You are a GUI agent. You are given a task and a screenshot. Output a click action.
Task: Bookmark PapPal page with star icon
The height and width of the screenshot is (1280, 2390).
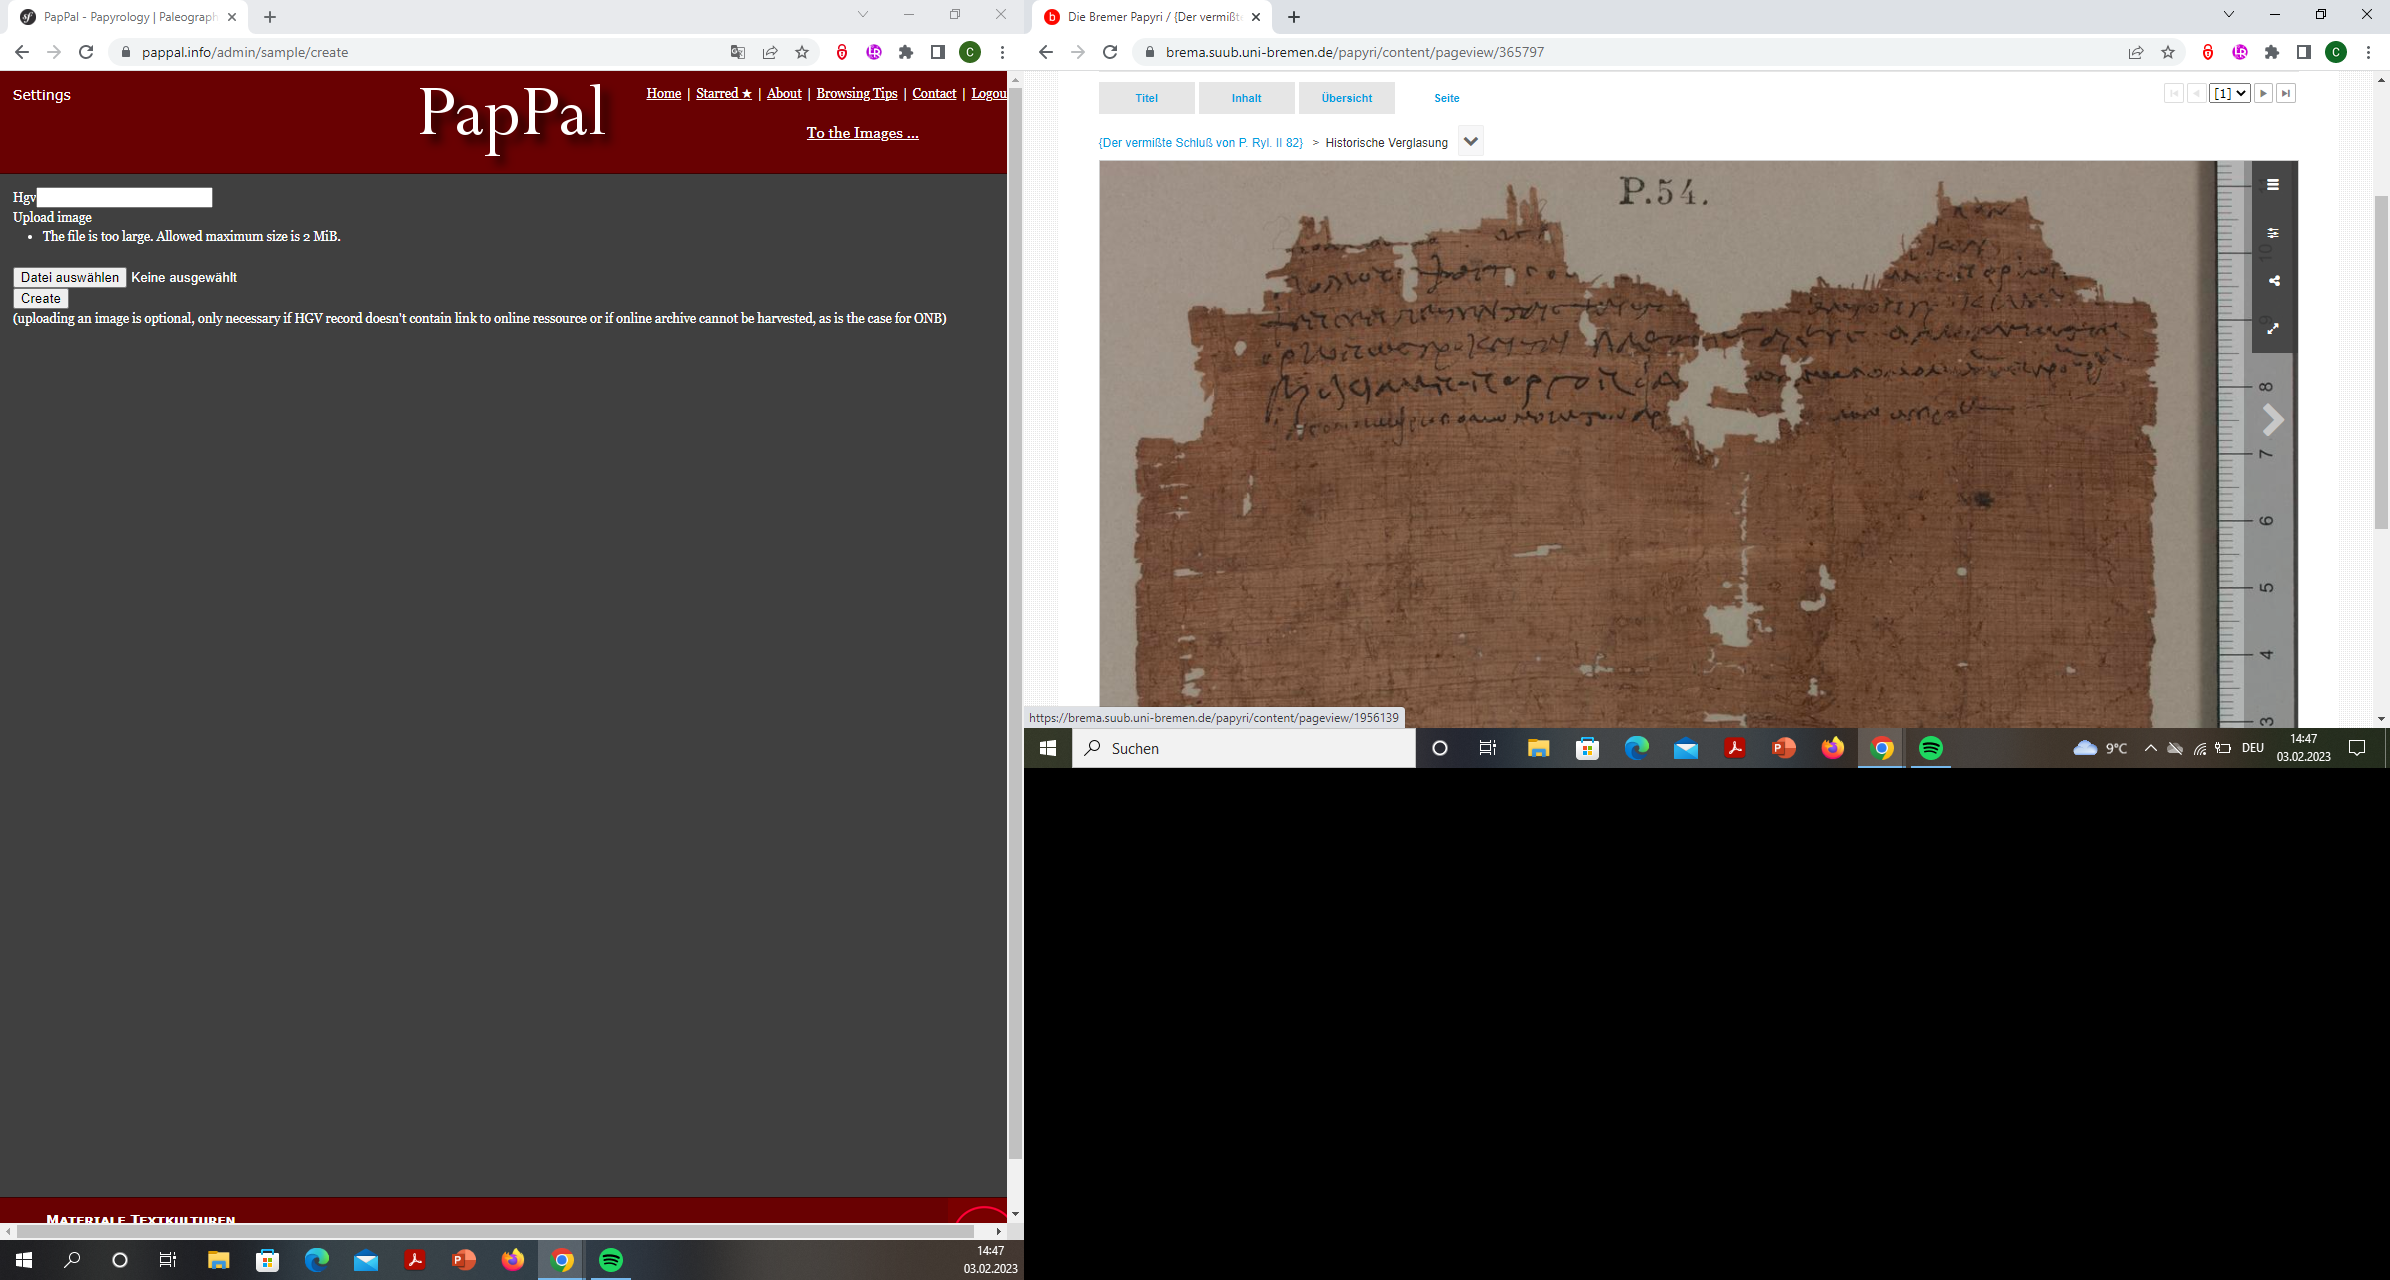tap(802, 52)
